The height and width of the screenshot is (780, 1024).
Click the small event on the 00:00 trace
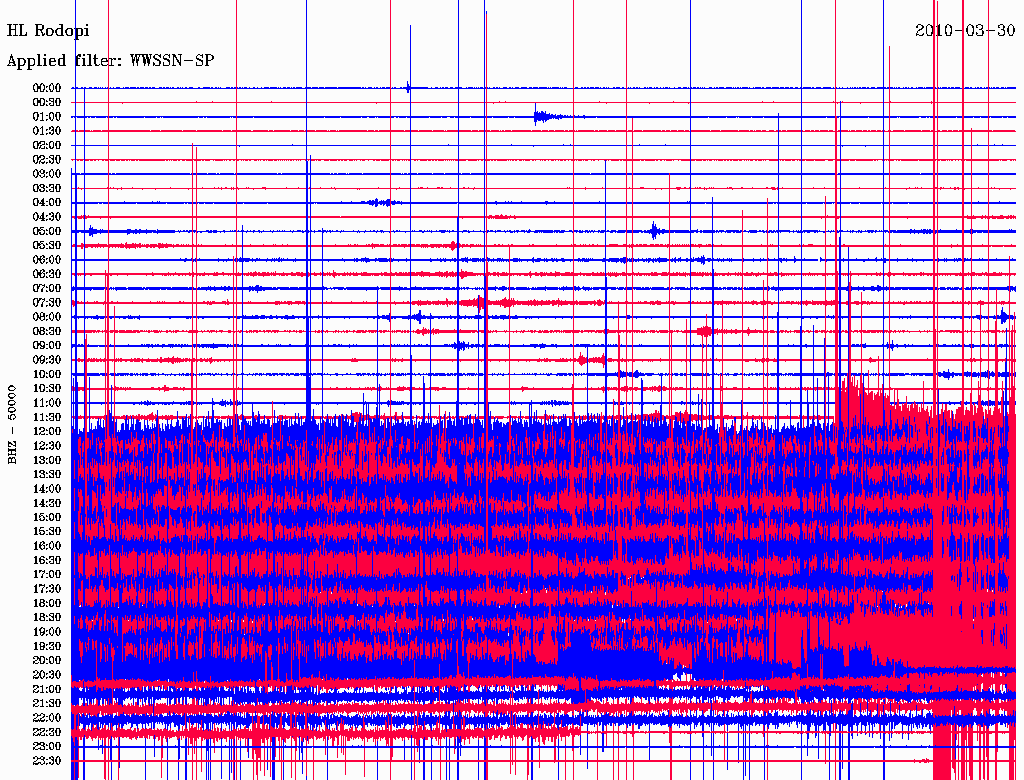[x=409, y=88]
